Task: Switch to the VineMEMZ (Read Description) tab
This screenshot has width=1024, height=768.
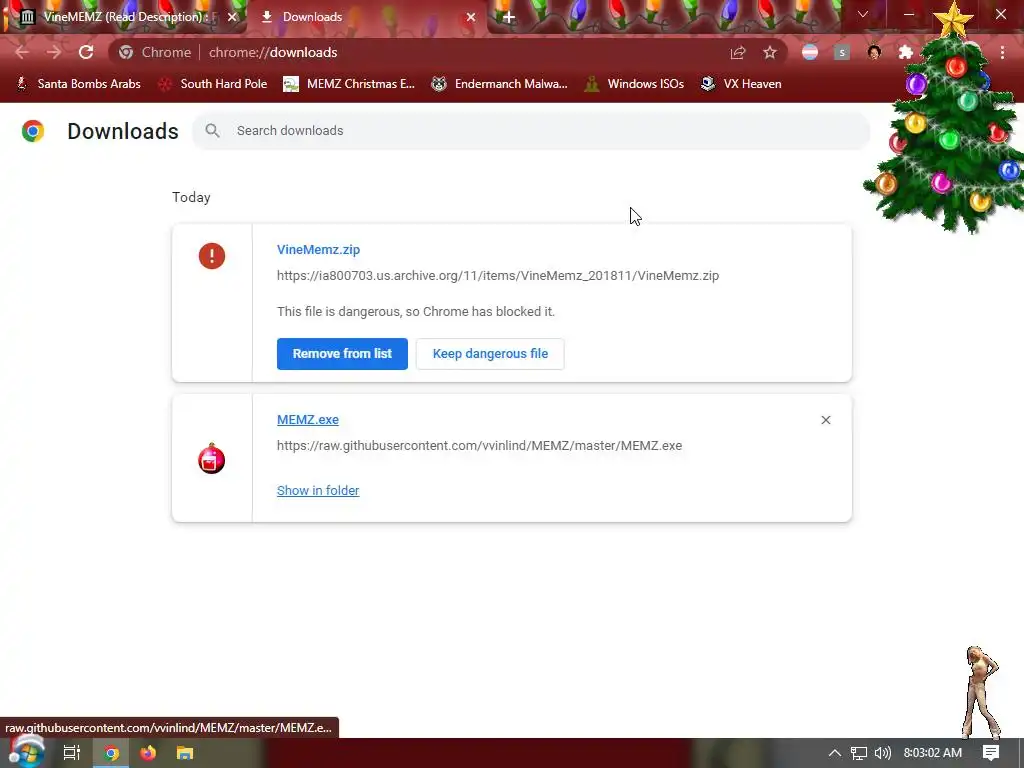Action: coord(123,17)
